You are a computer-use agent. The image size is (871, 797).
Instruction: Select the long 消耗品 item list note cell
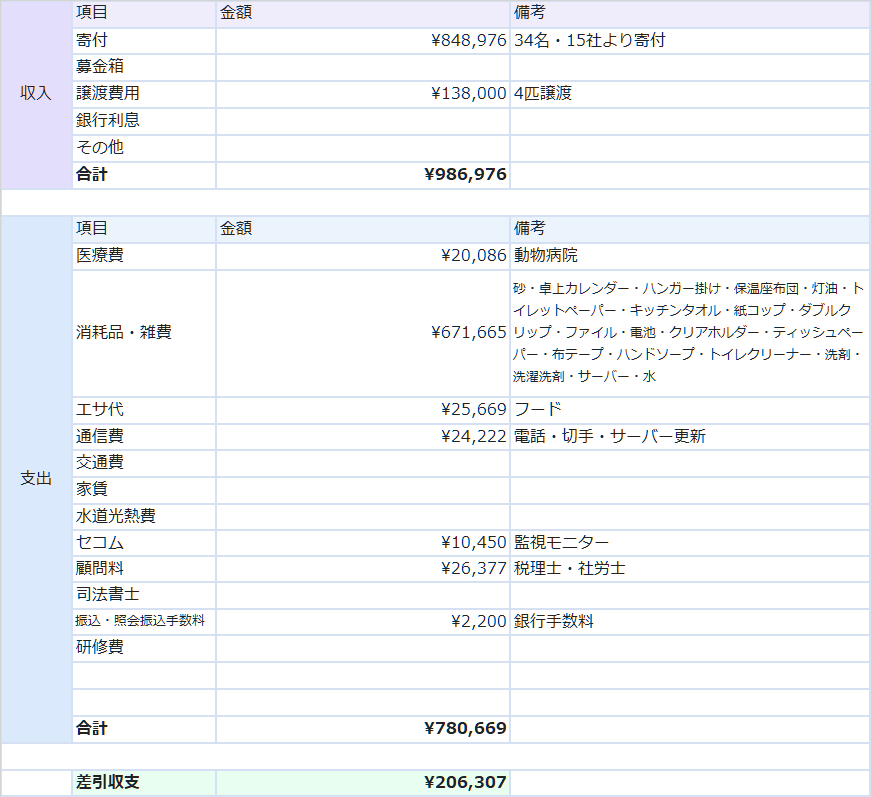tap(689, 332)
